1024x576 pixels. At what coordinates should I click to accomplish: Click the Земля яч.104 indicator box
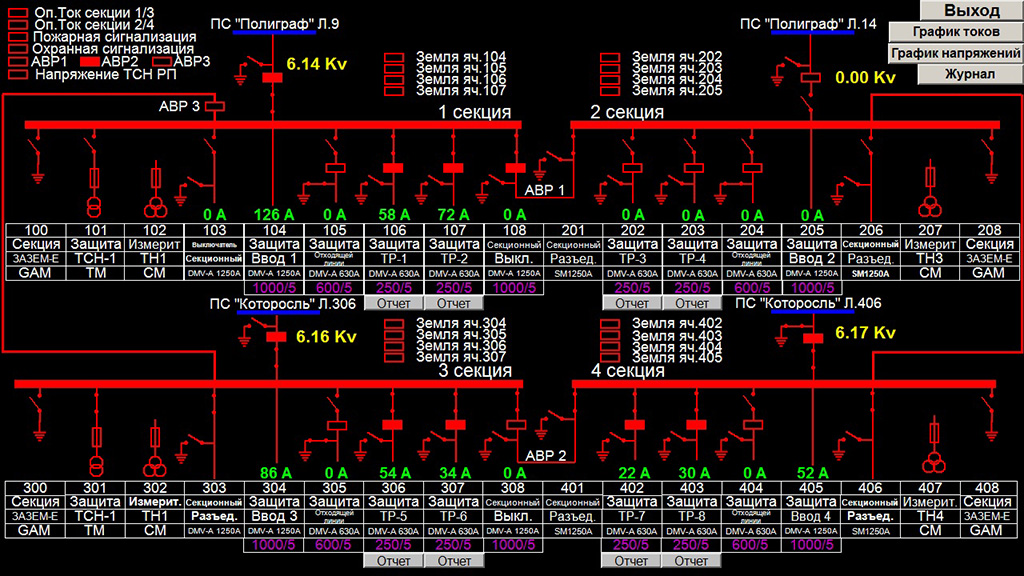point(394,57)
